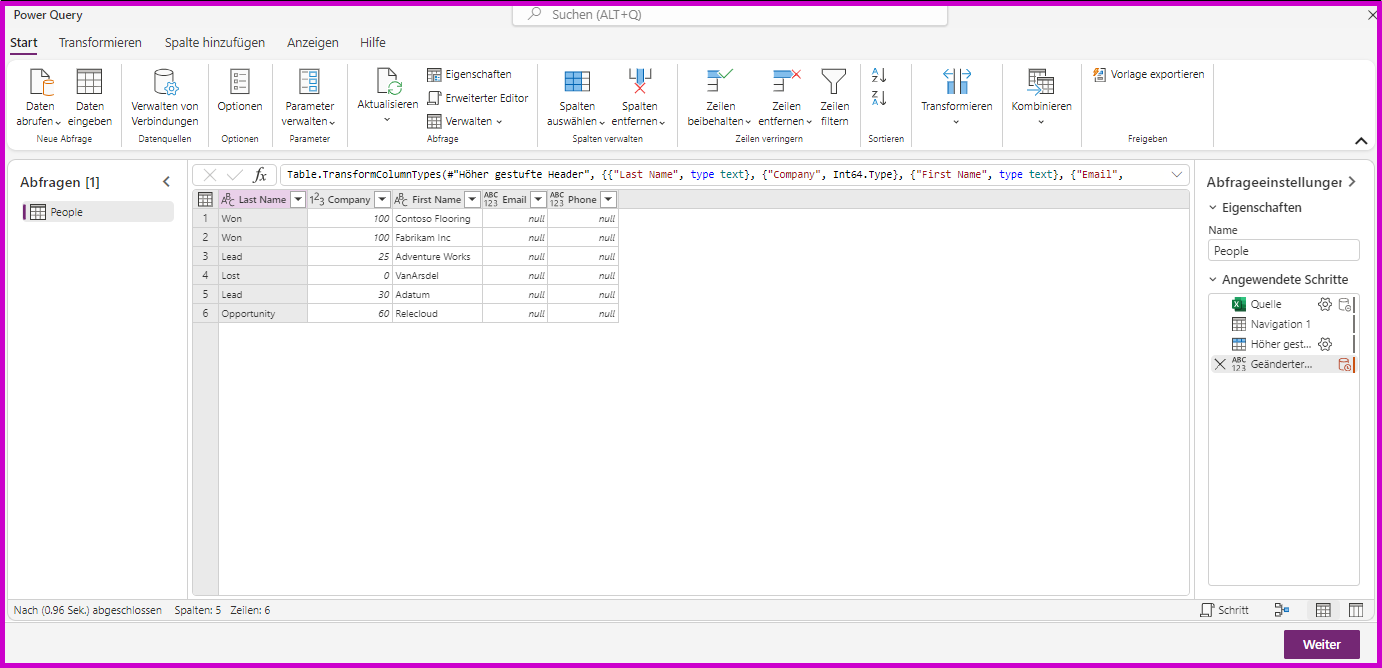
Task: Select the People query in list
Action: pos(67,212)
